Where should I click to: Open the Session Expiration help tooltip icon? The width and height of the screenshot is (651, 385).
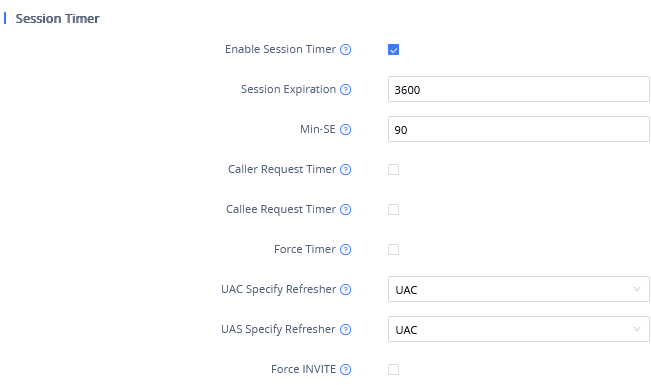pos(345,90)
